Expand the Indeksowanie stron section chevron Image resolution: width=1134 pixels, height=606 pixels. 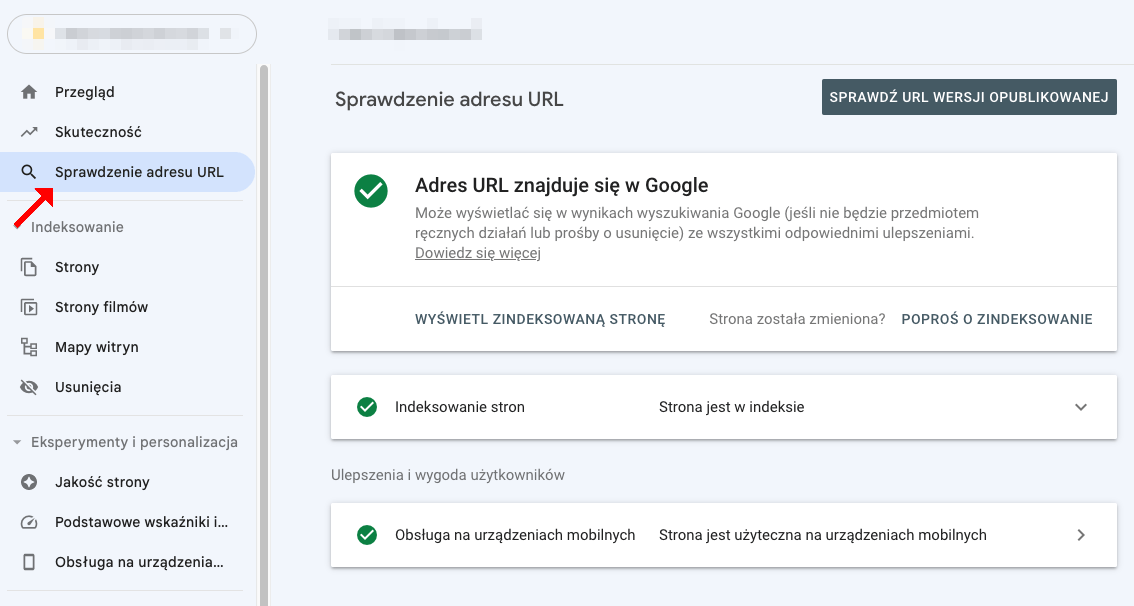[x=1080, y=407]
